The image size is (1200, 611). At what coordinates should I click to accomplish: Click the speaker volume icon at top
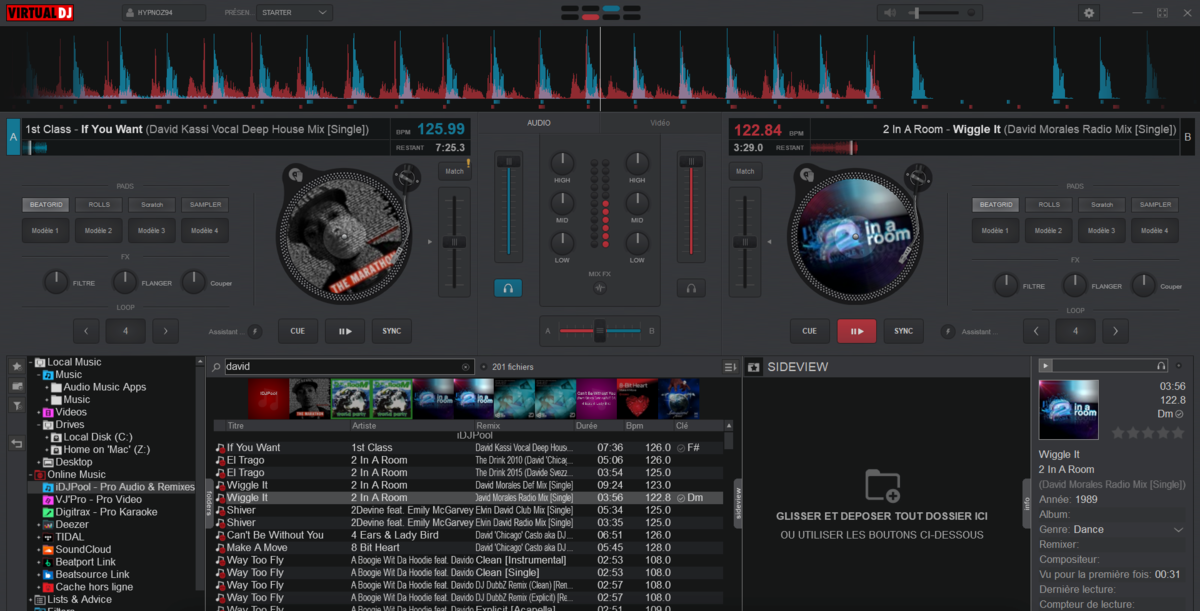(891, 13)
